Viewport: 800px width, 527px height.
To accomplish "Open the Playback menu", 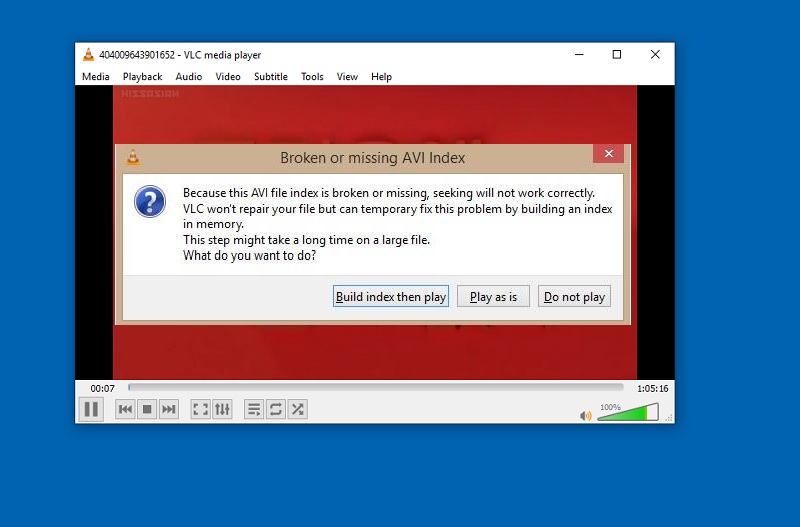I will [142, 77].
